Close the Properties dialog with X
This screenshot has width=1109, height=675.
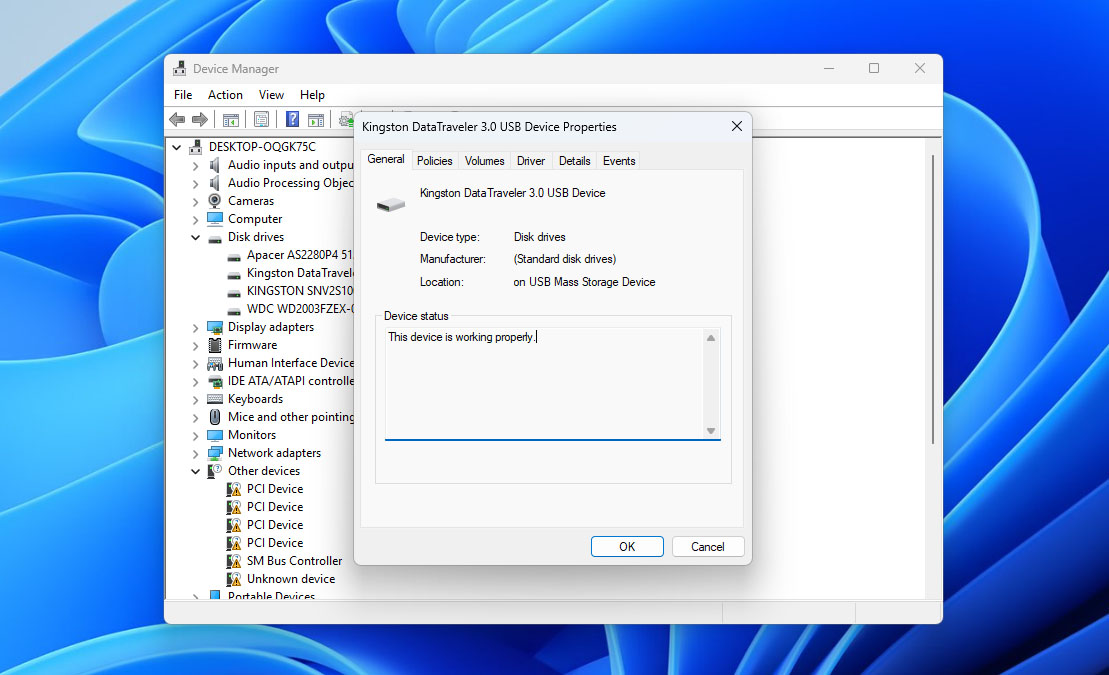[736, 126]
